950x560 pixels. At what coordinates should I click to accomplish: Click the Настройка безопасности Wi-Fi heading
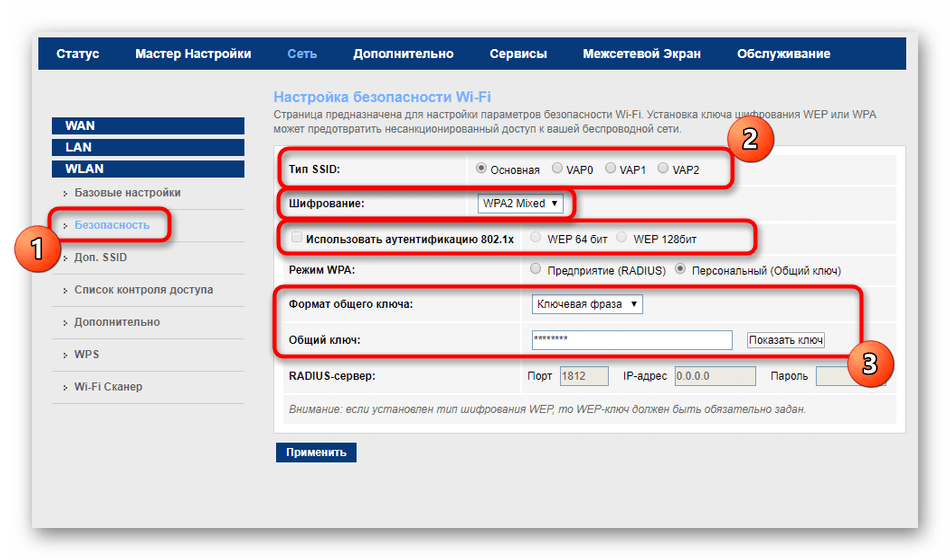[x=382, y=97]
